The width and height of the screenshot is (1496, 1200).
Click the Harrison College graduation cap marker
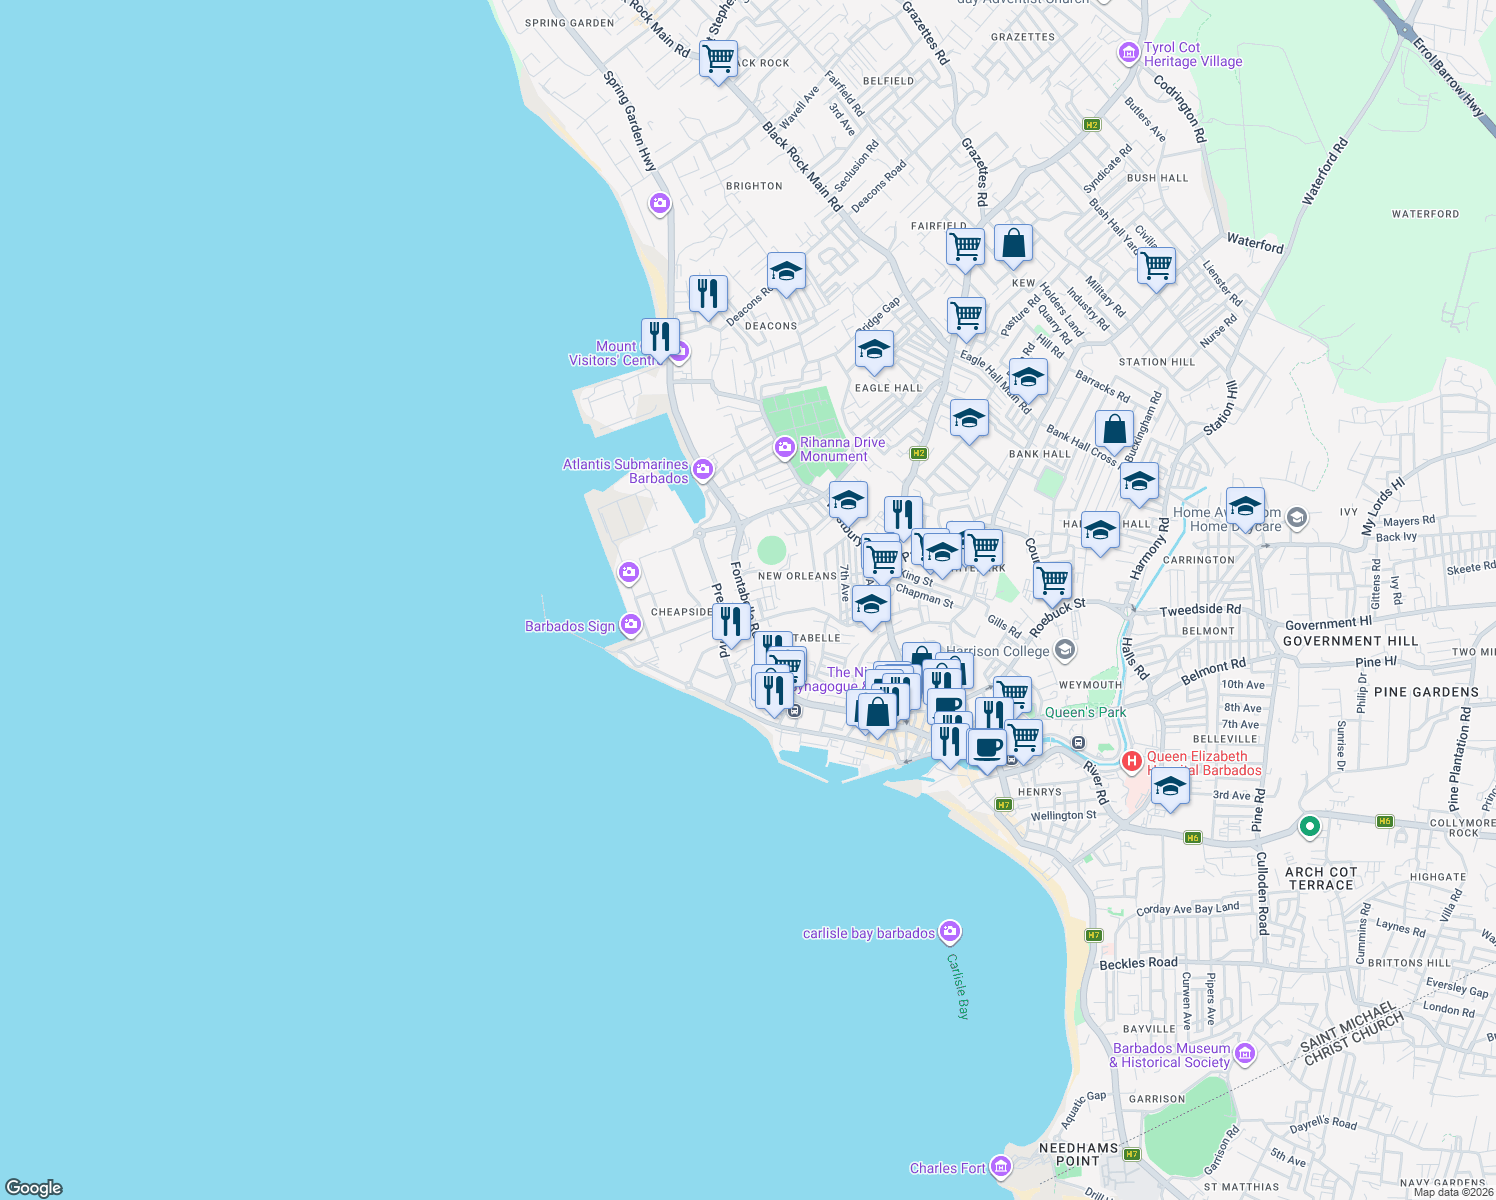tap(1064, 650)
